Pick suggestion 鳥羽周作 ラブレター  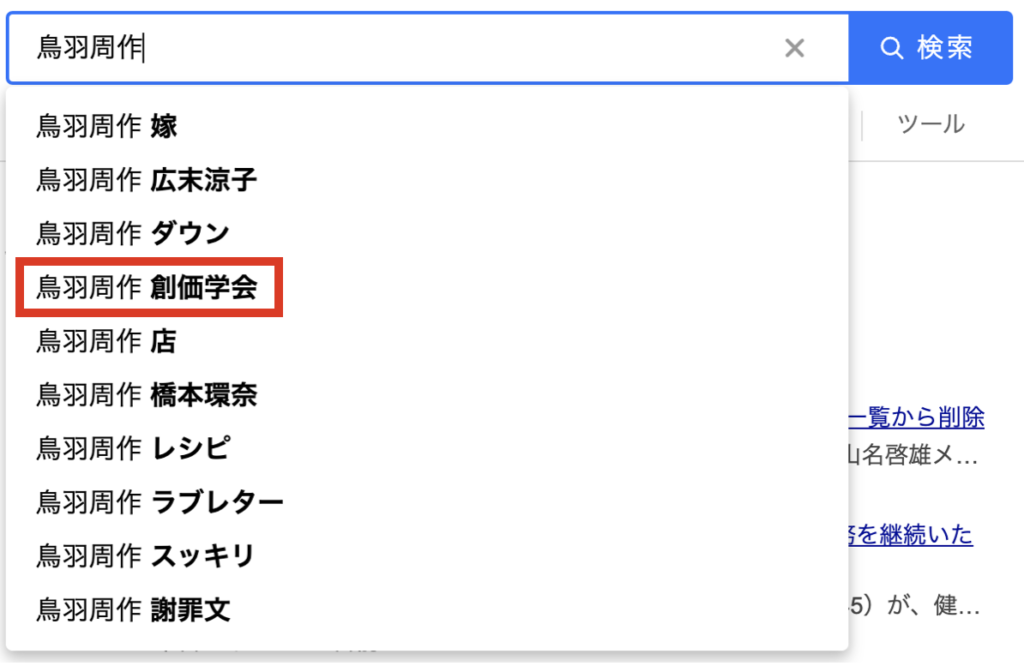point(428,502)
